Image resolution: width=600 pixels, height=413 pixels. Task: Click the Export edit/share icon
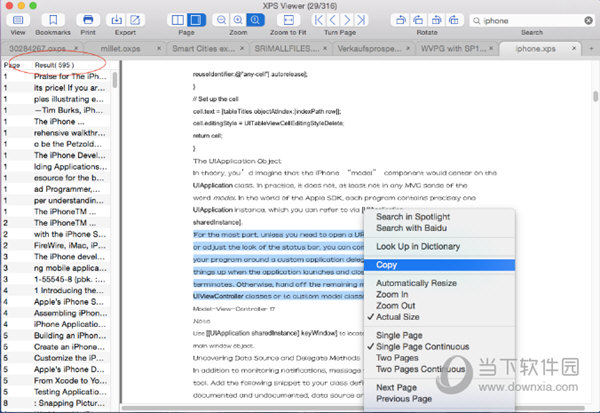135,20
